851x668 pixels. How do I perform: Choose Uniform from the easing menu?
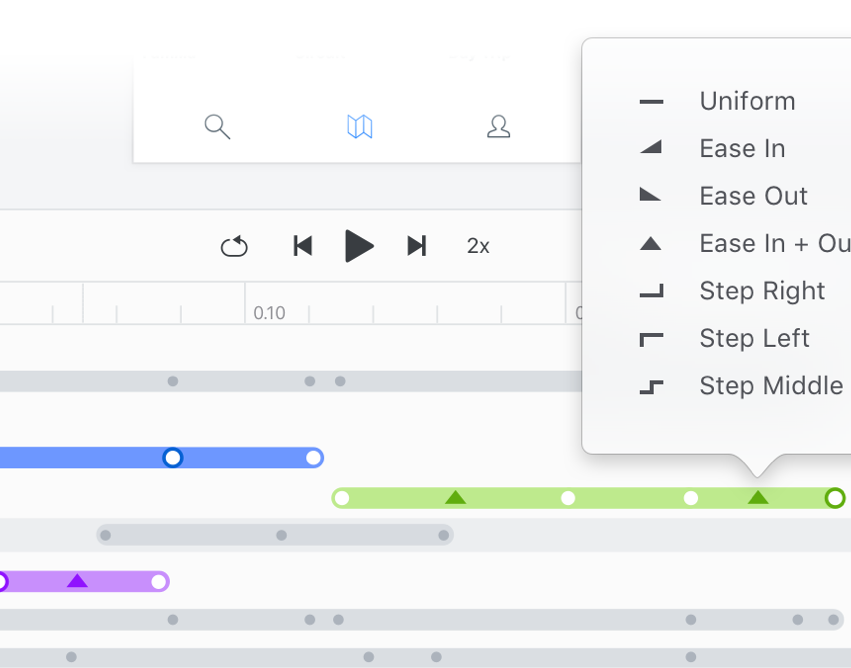pos(747,100)
